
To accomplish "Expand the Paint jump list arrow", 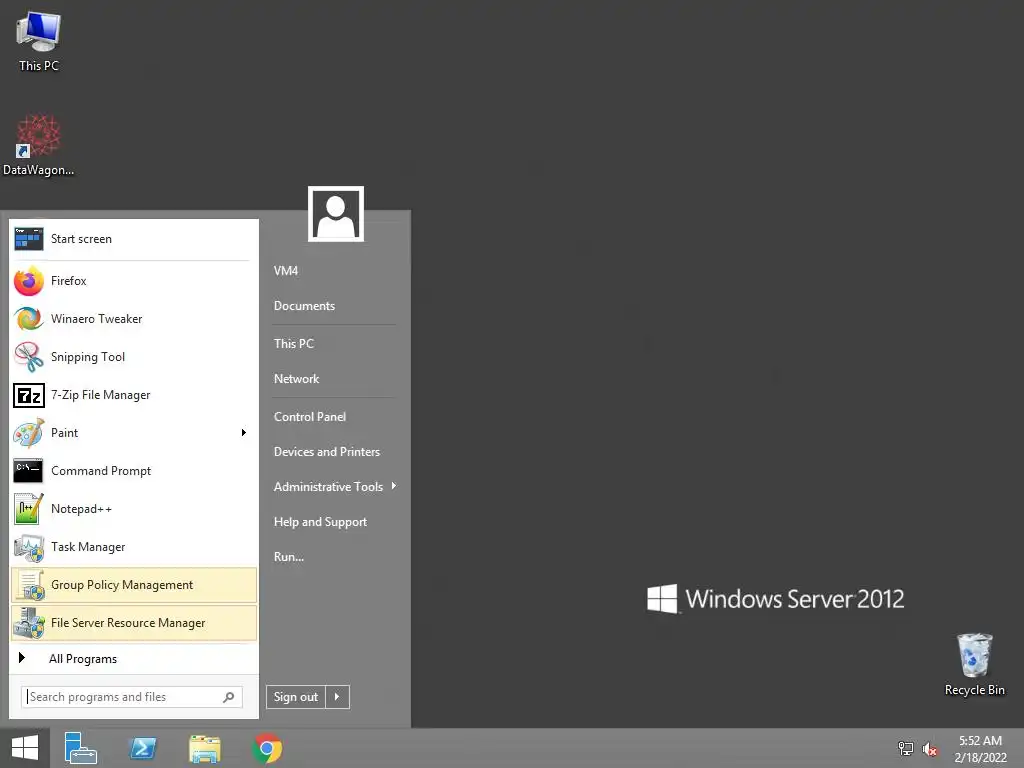I will point(244,433).
